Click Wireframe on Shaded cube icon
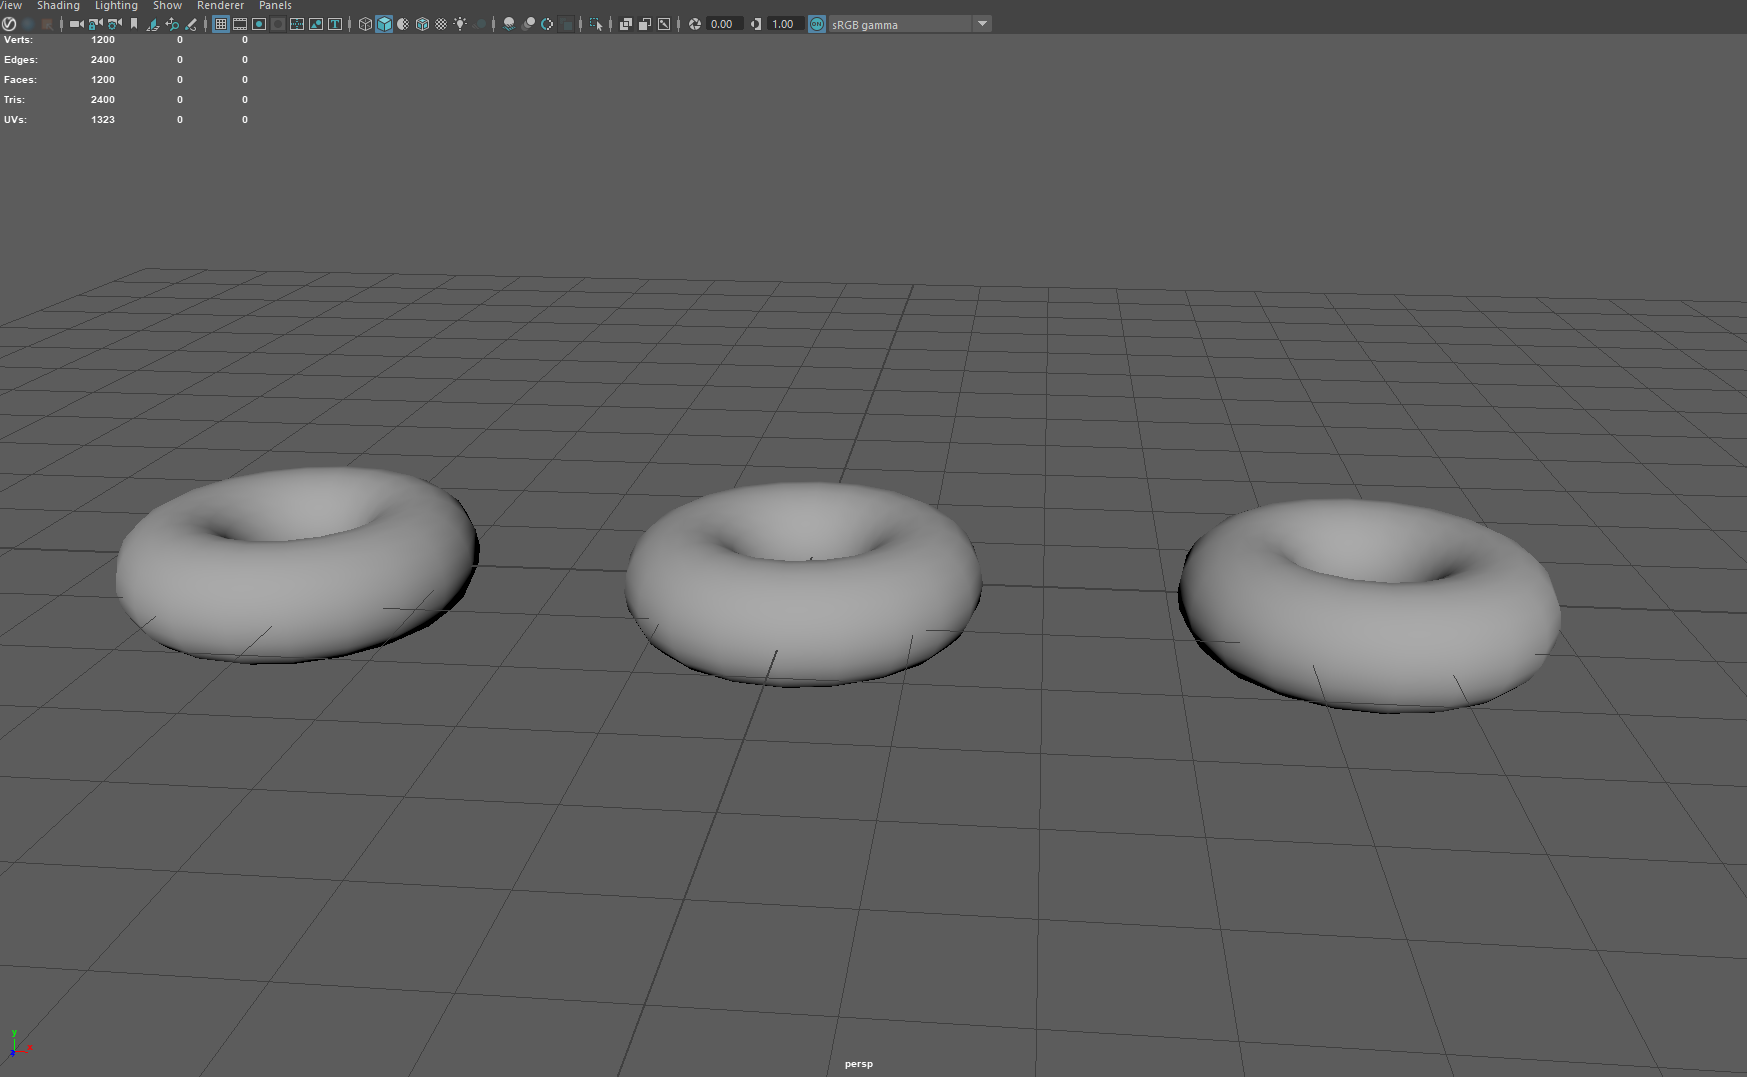1747x1077 pixels. point(421,24)
